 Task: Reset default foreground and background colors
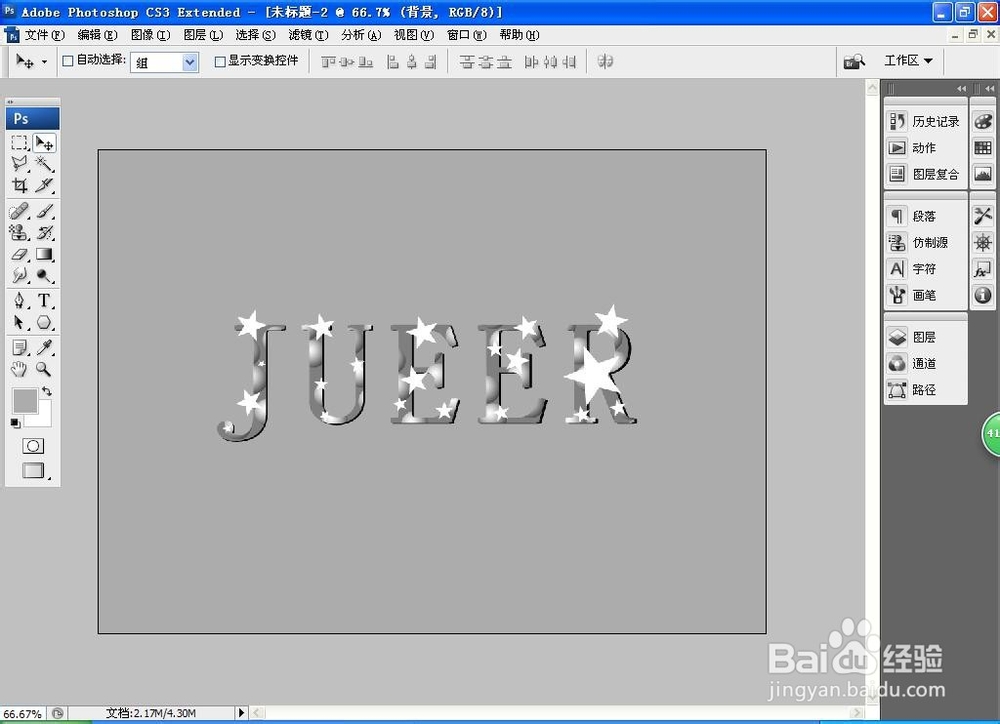pos(15,422)
